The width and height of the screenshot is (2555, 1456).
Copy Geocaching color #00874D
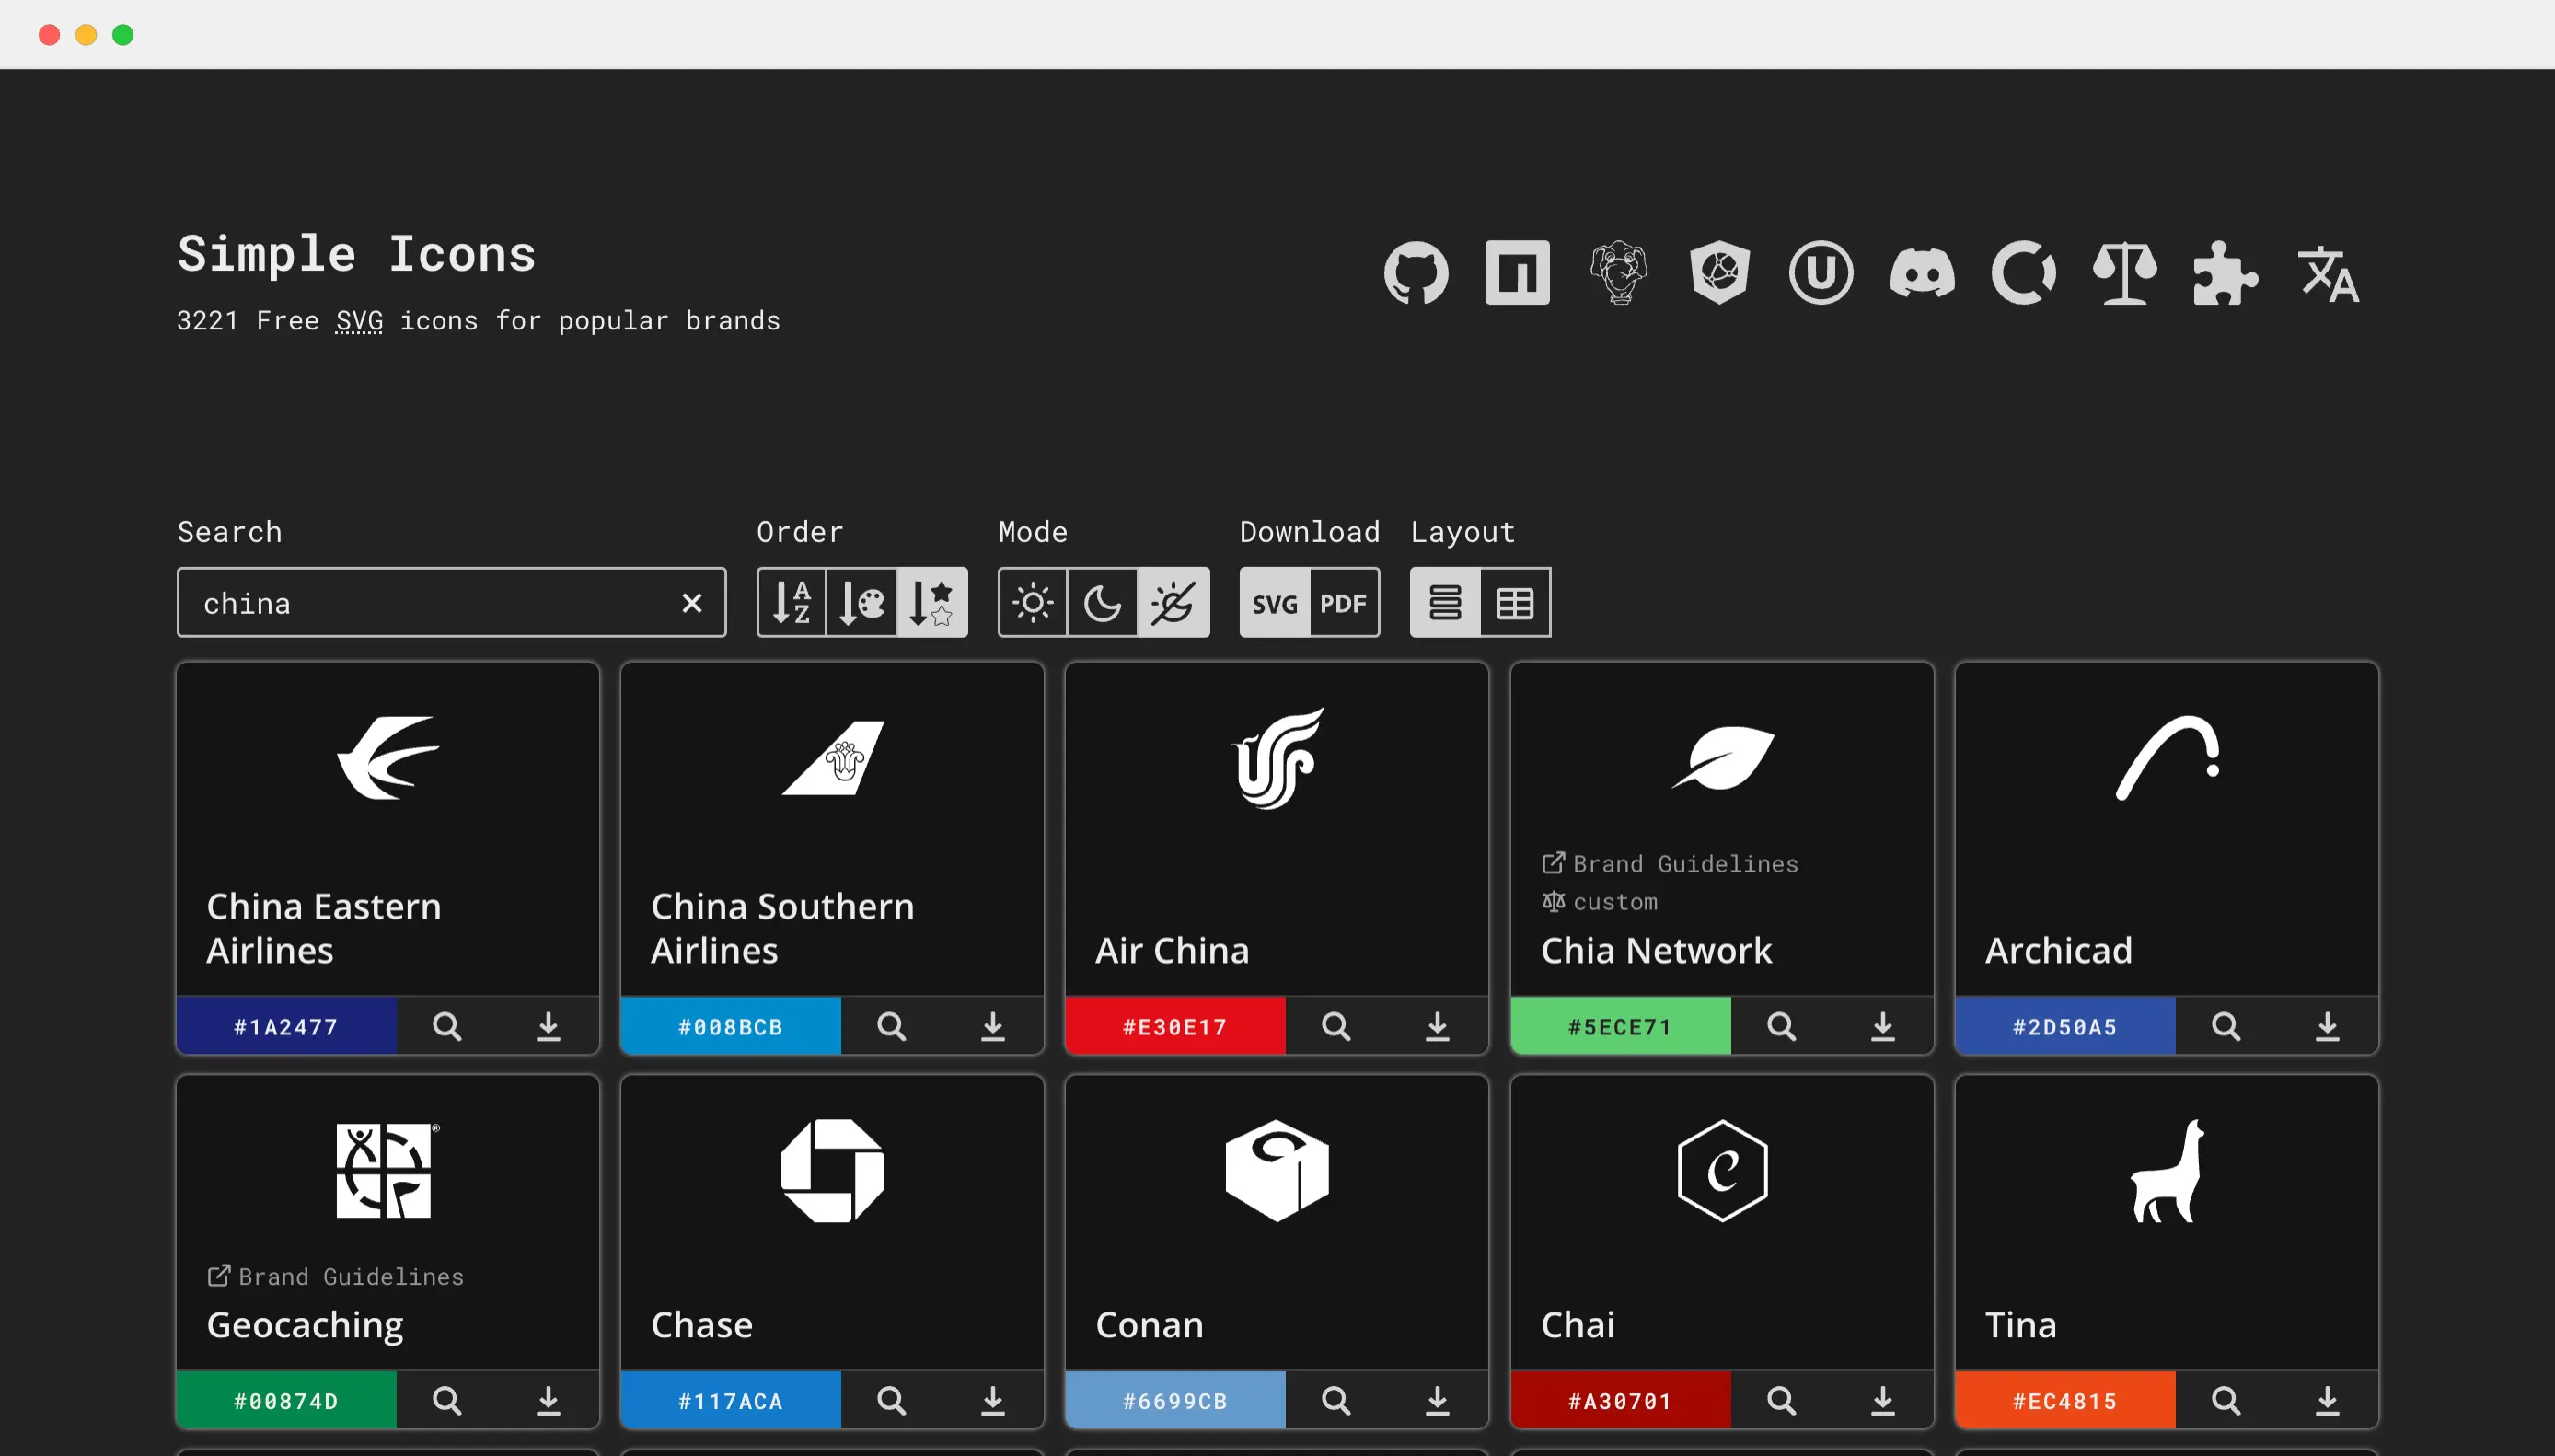286,1400
